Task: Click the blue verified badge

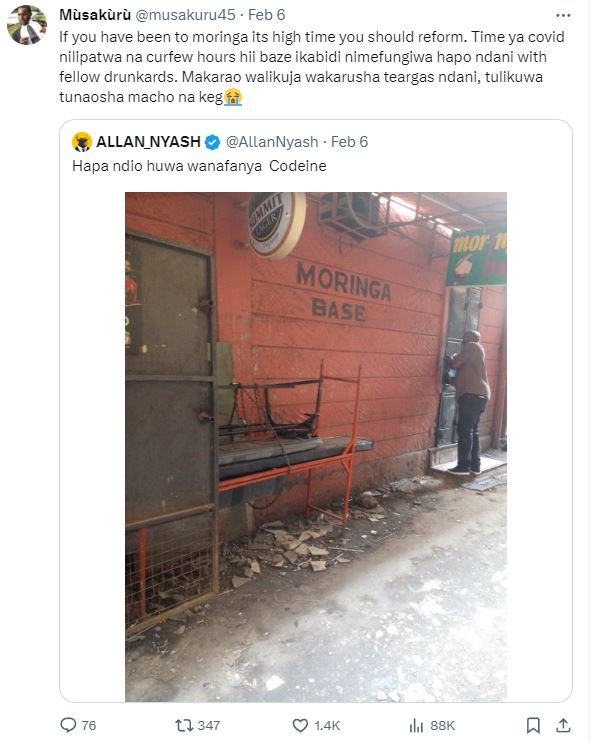Action: 213,142
